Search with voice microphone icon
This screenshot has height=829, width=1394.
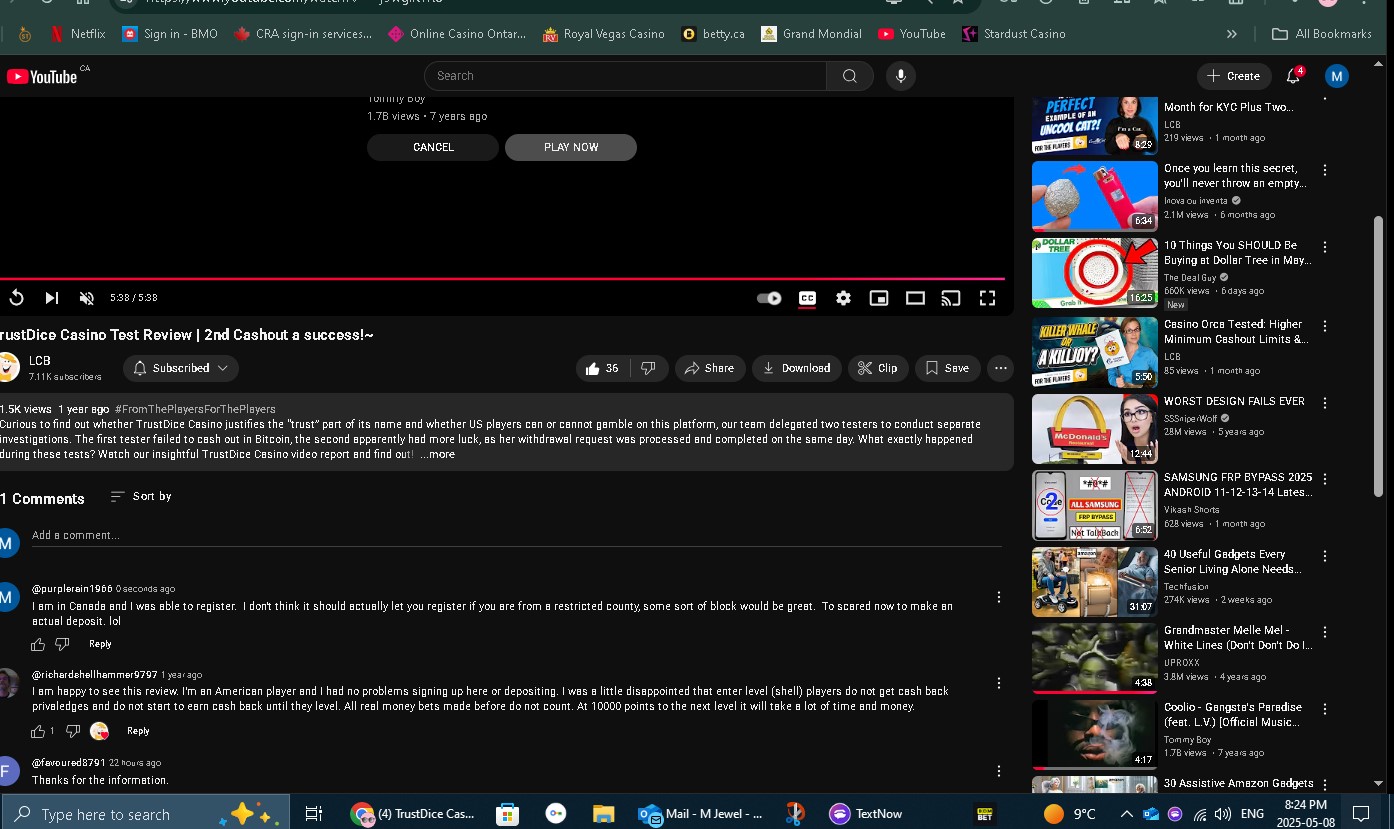[x=900, y=76]
